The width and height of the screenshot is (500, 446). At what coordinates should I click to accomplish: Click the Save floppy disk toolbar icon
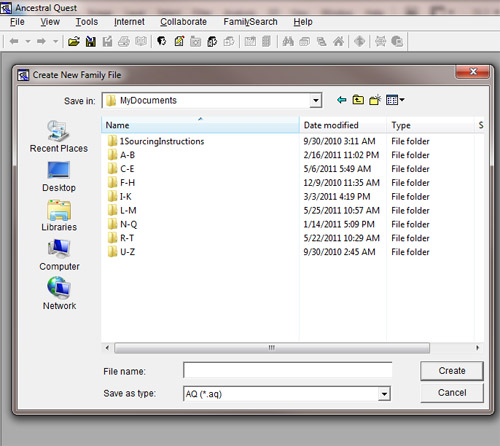90,41
